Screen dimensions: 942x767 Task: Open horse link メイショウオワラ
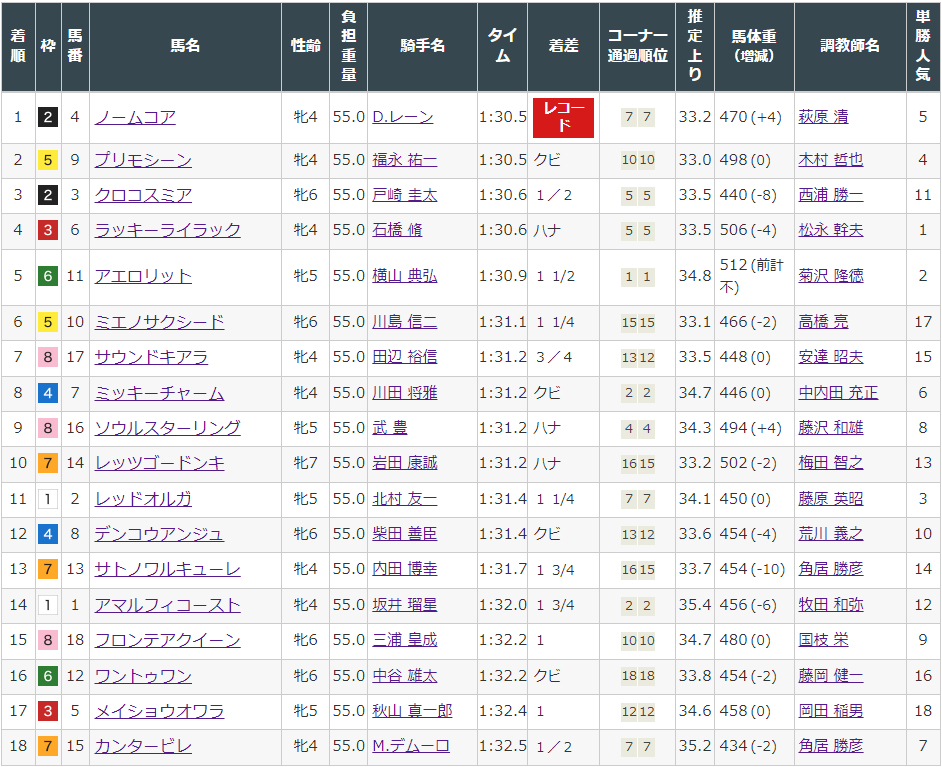pos(159,711)
